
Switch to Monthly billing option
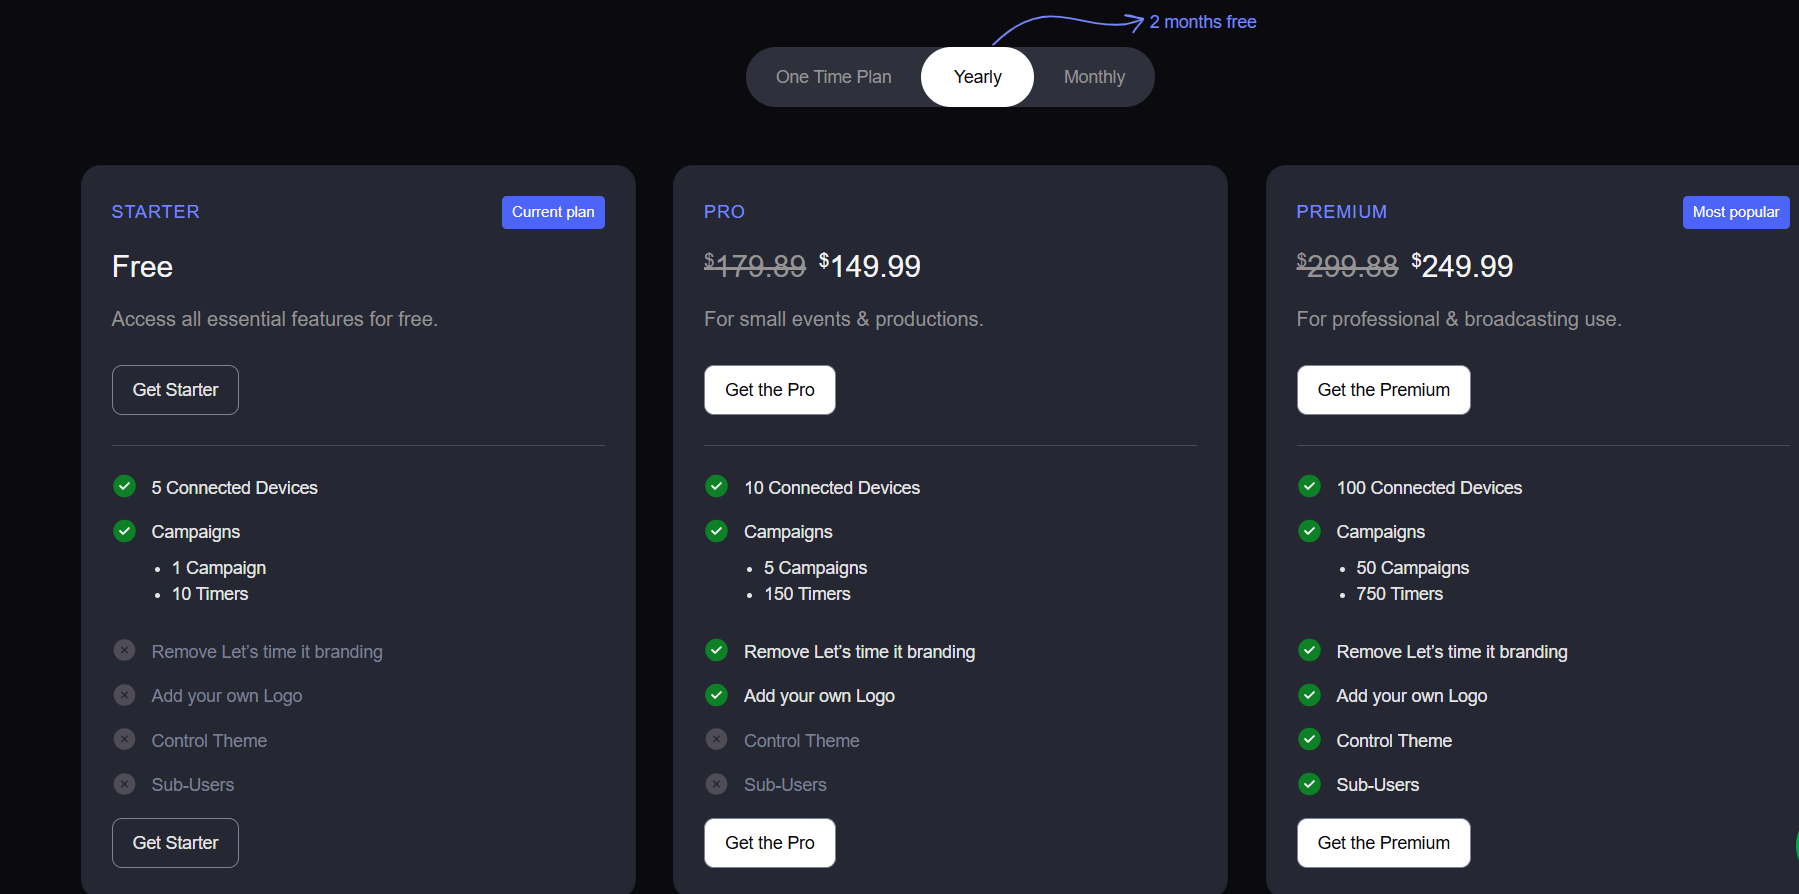pyautogui.click(x=1094, y=77)
